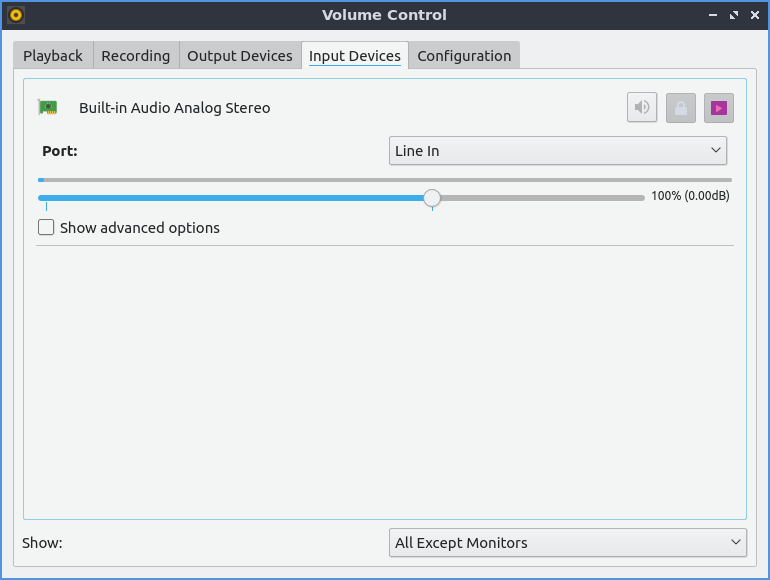
Task: Click the green sound card icon
Action: click(47, 107)
